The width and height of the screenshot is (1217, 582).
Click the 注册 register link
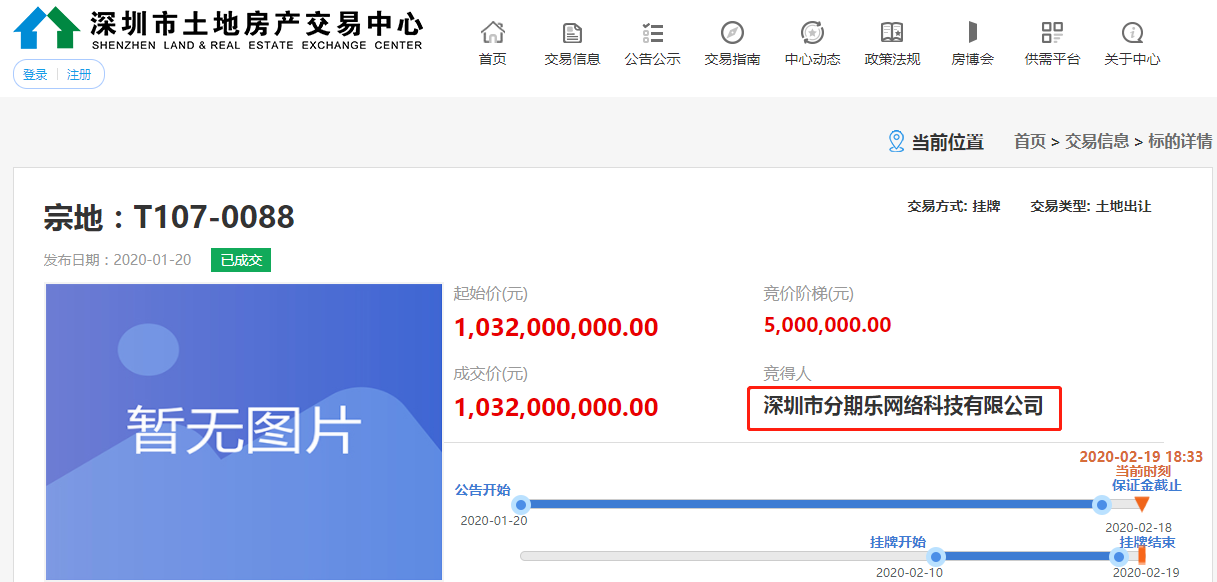coord(79,75)
